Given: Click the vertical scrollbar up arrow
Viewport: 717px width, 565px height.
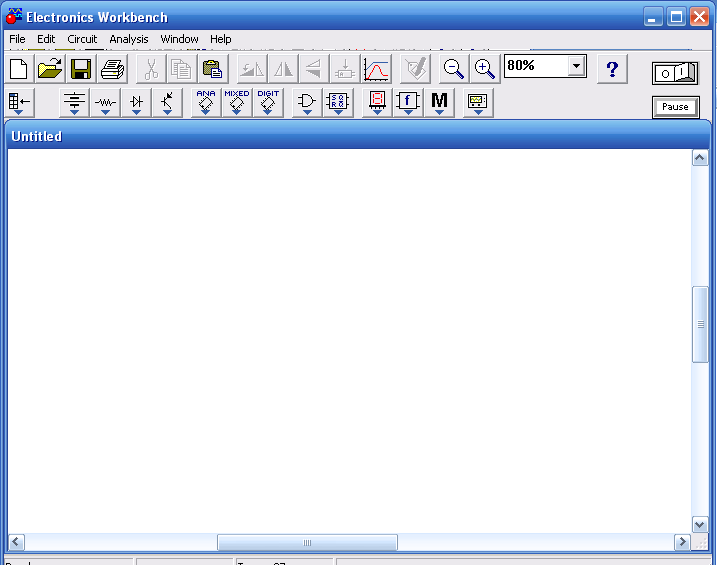Looking at the screenshot, I should tap(700, 158).
